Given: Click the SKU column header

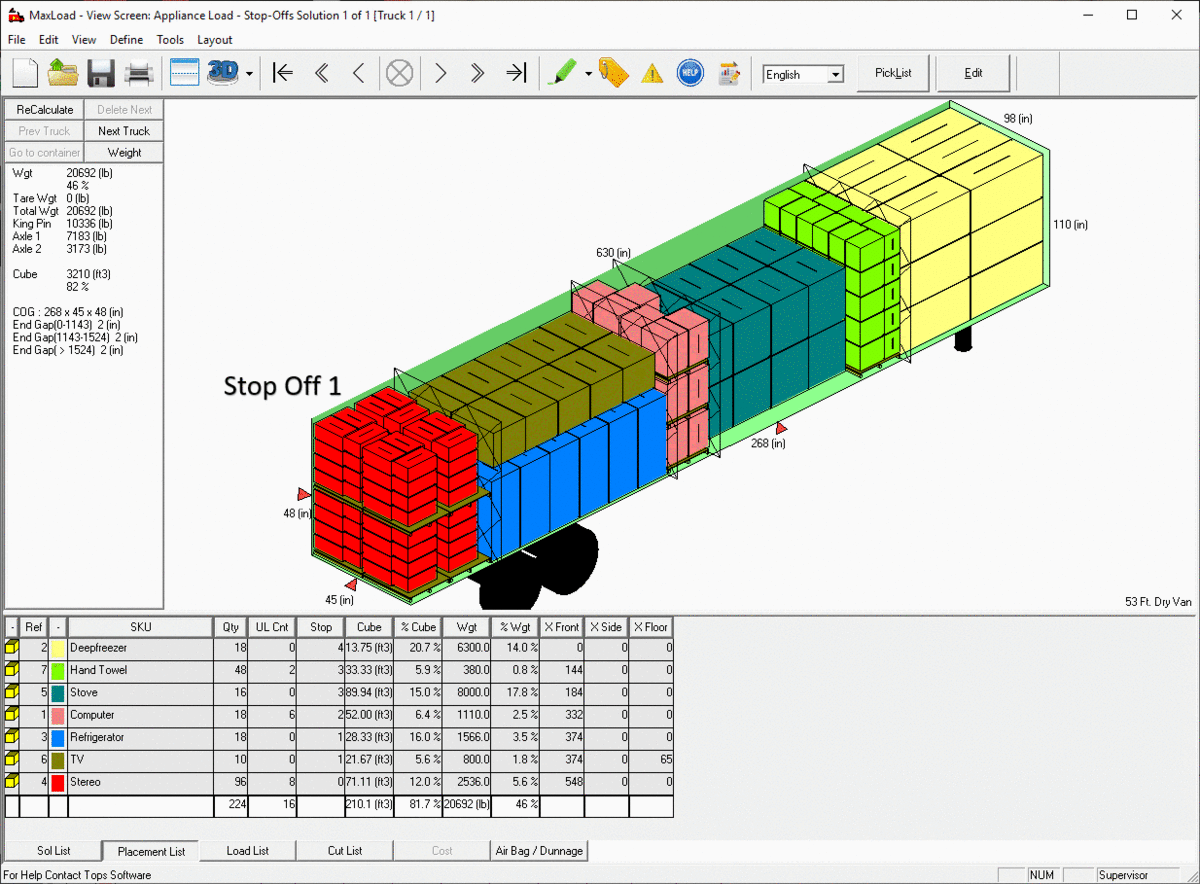Looking at the screenshot, I should 140,627.
